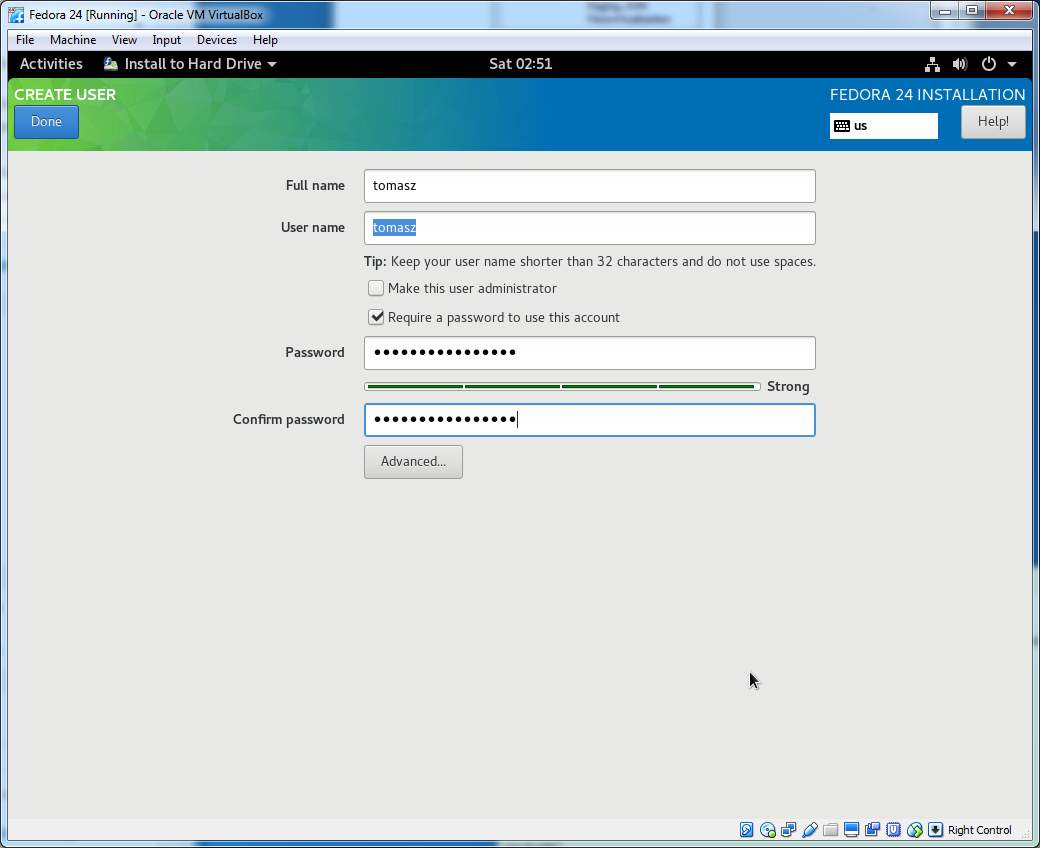Click the video capture status icon

point(872,829)
